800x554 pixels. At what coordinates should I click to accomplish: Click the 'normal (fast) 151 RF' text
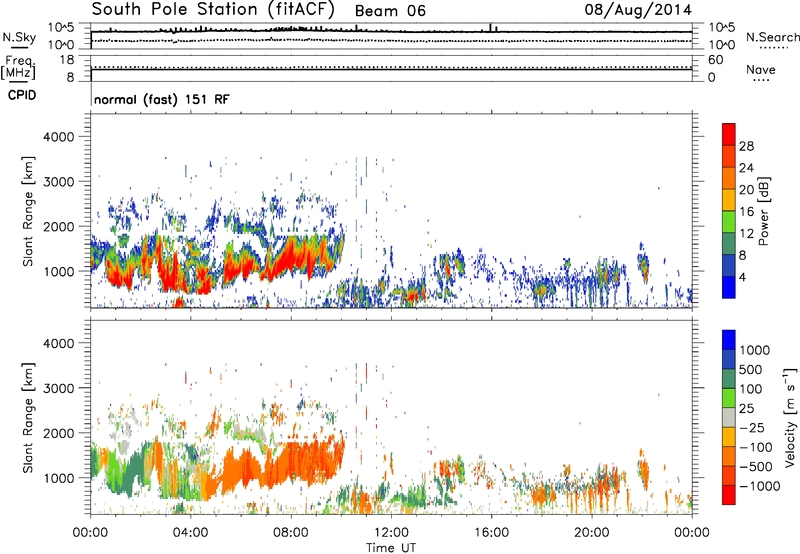[x=162, y=99]
